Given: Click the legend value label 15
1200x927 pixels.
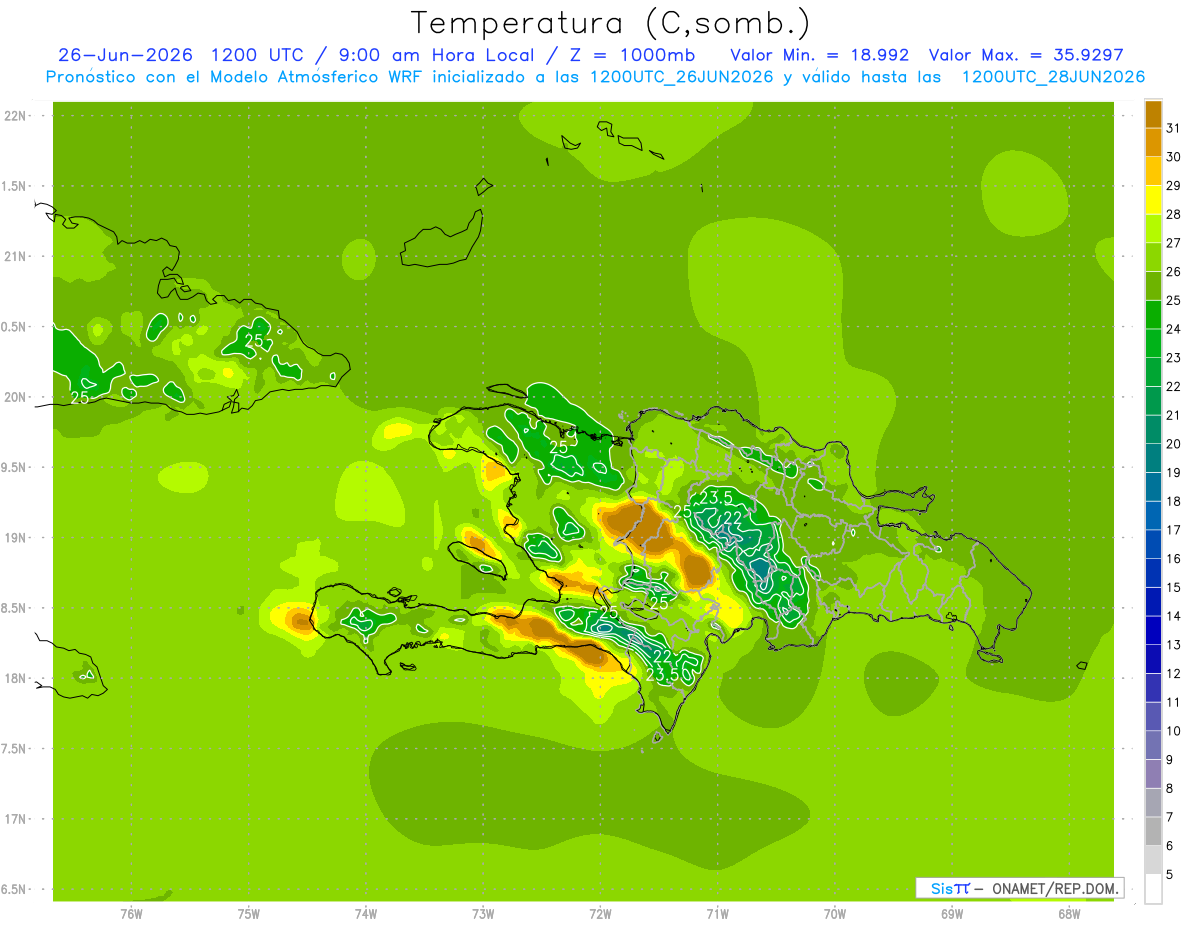Looking at the screenshot, I should click(x=1173, y=587).
